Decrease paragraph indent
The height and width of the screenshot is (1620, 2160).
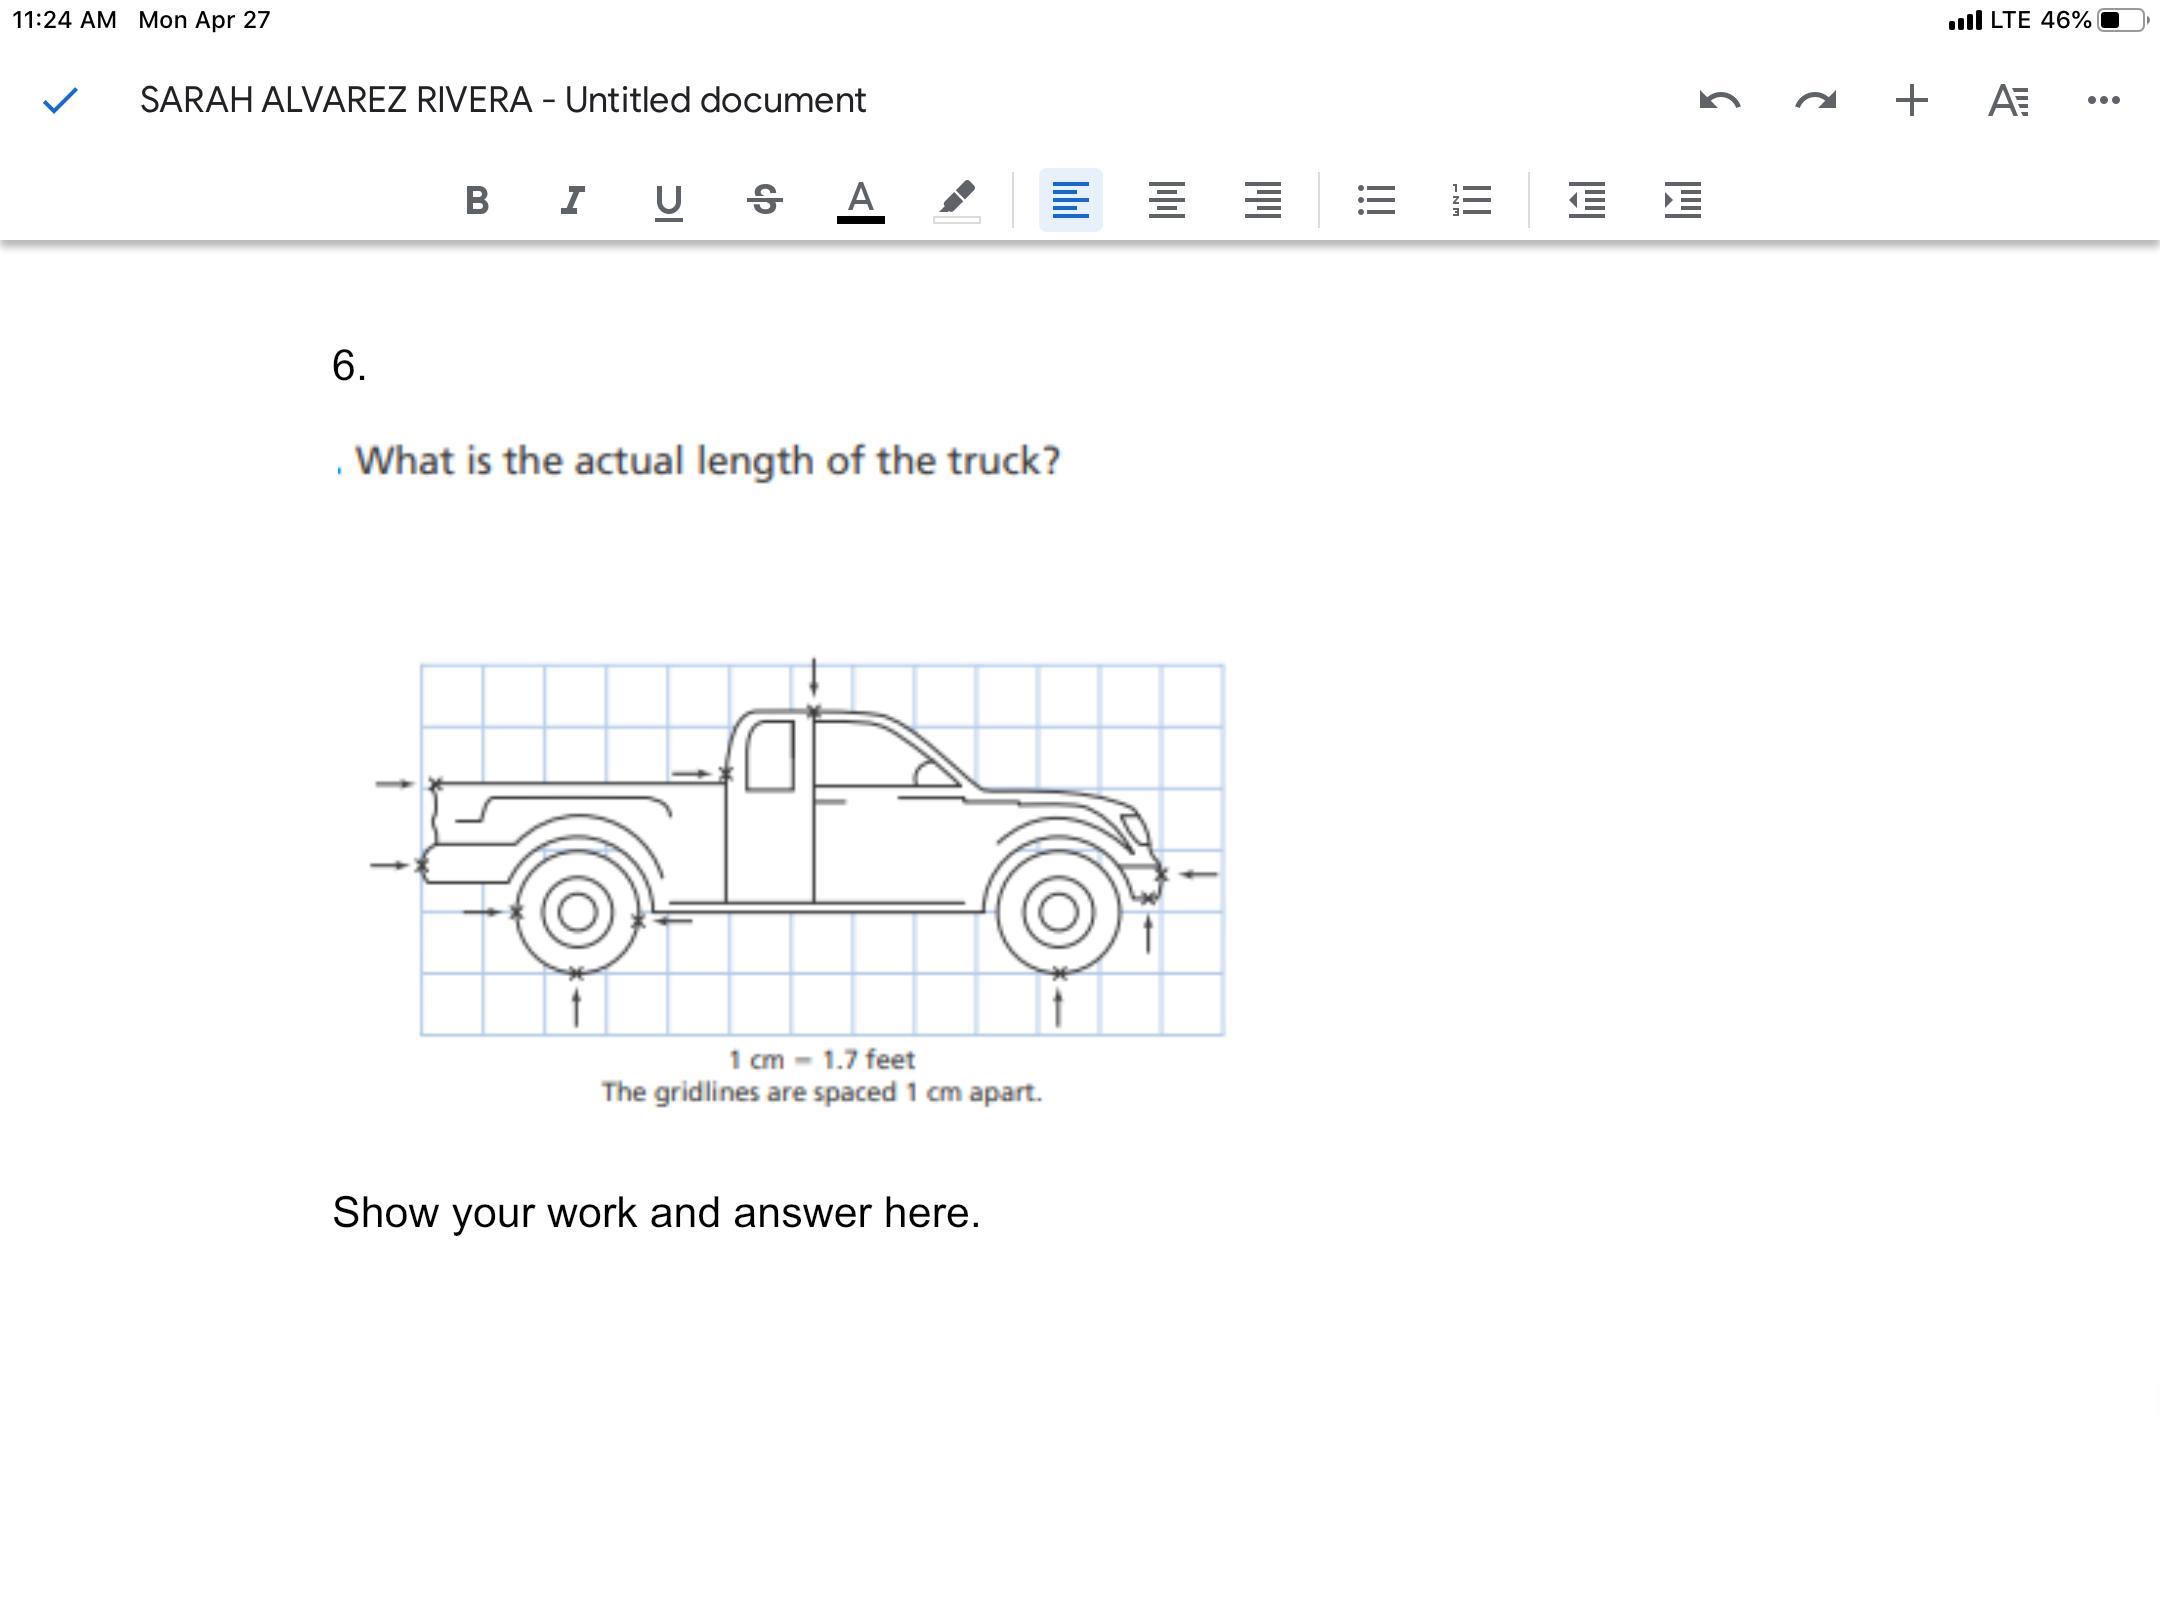point(1586,200)
